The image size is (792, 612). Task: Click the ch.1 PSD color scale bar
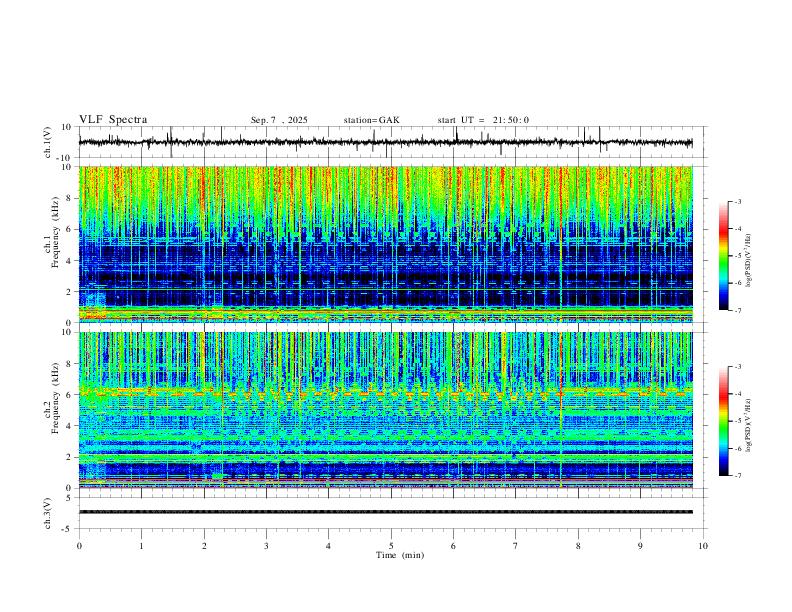724,256
